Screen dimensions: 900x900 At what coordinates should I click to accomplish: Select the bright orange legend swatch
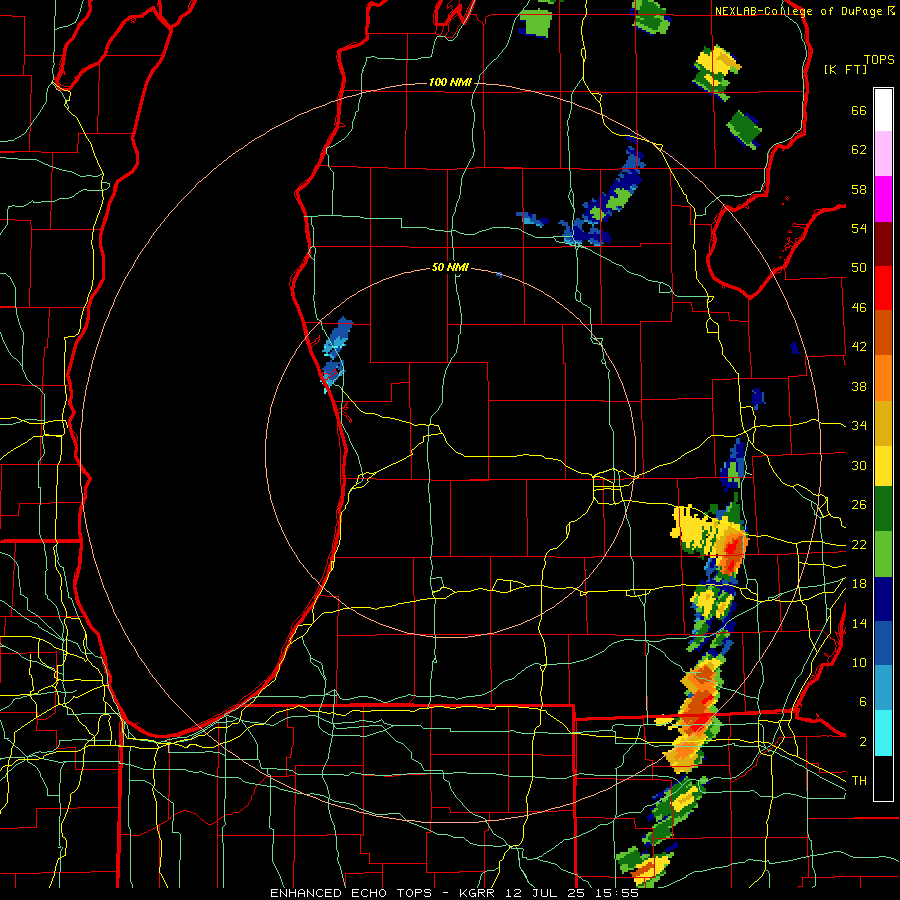pos(883,378)
